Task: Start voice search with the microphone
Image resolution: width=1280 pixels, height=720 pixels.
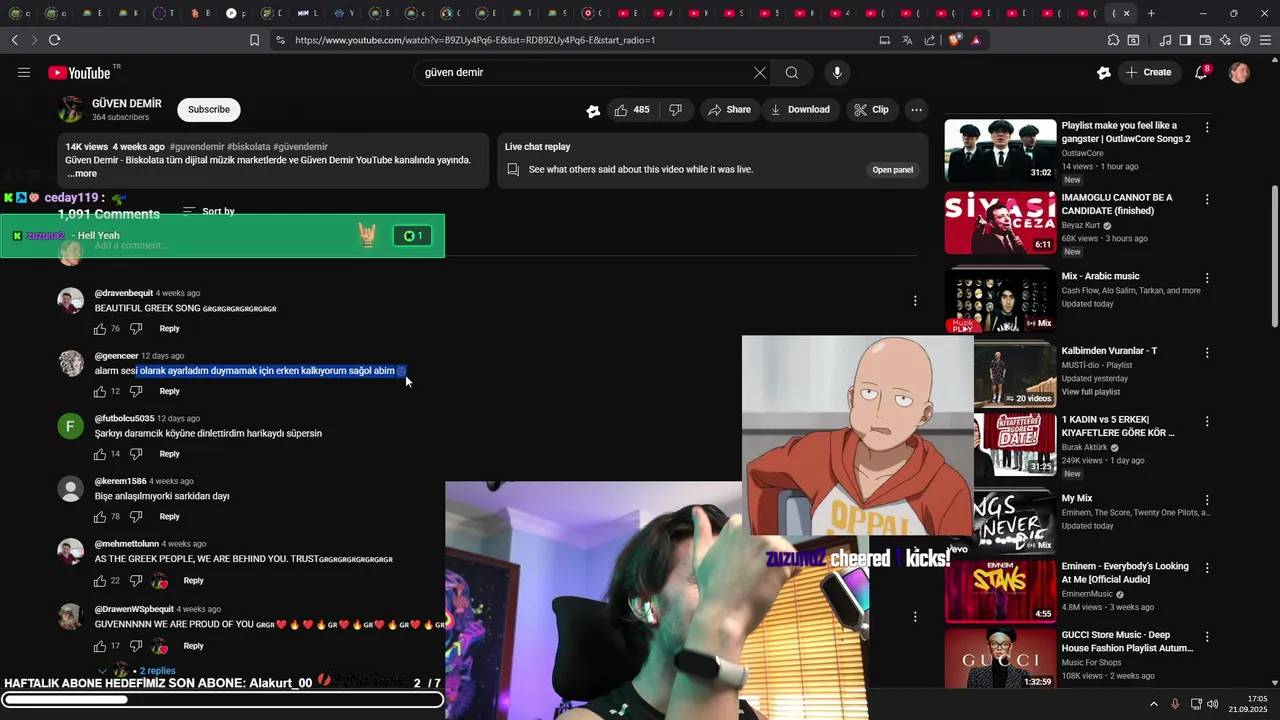Action: tap(837, 72)
